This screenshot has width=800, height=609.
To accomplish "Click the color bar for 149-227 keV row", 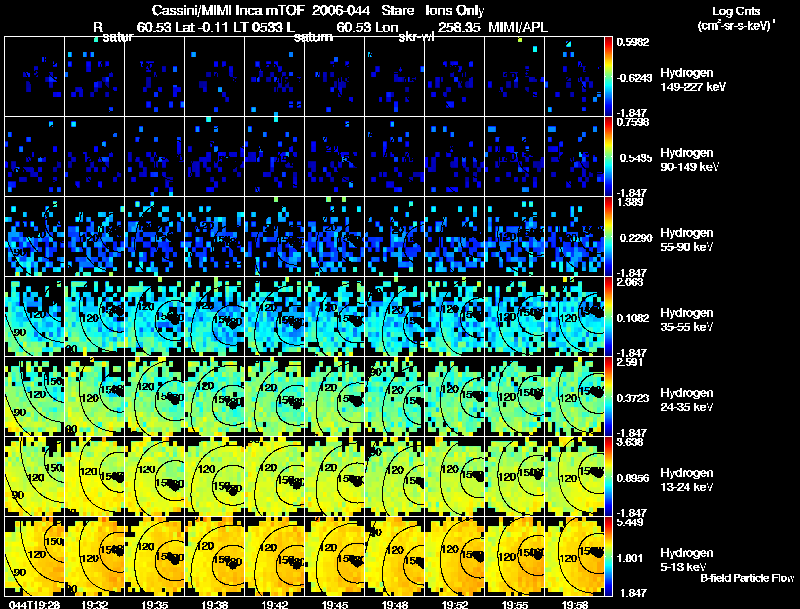I will [608, 77].
